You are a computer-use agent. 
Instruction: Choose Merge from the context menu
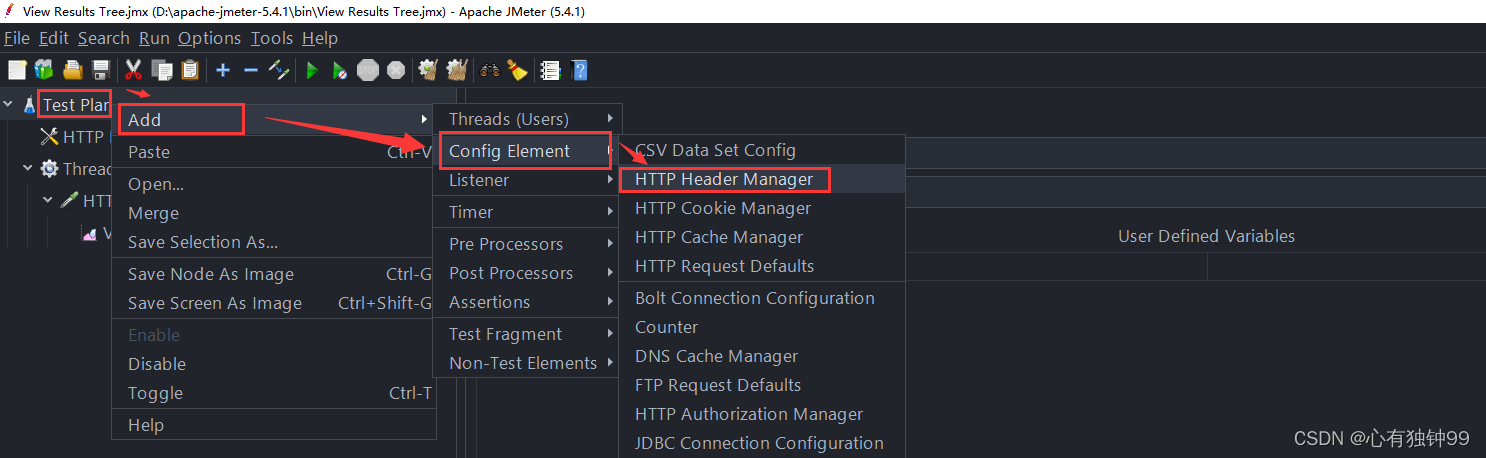pos(274,213)
